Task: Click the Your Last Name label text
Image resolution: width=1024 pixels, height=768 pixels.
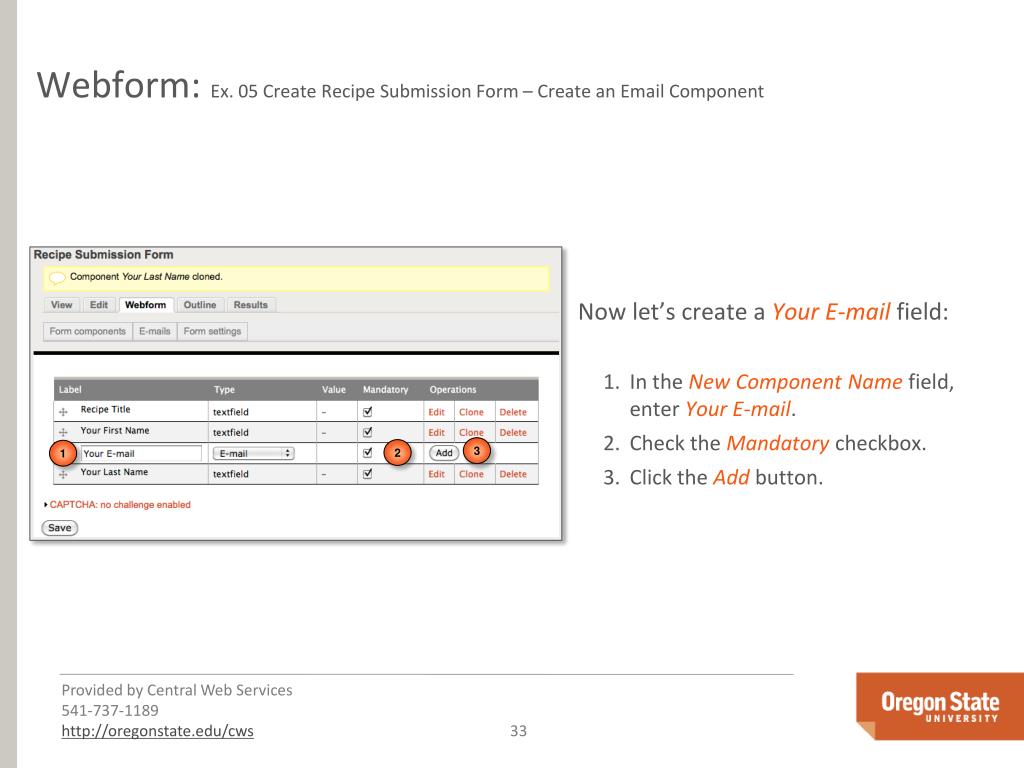Action: pyautogui.click(x=114, y=472)
